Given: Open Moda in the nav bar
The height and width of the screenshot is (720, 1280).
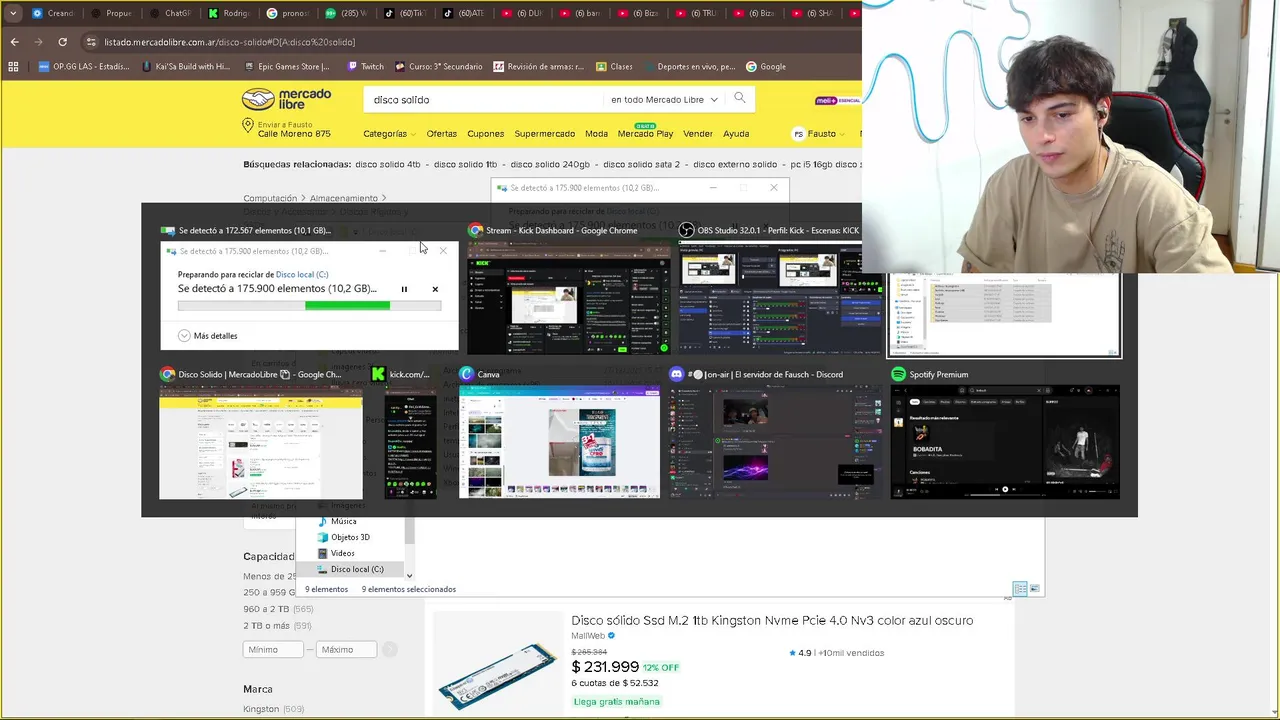Looking at the screenshot, I should tap(596, 134).
